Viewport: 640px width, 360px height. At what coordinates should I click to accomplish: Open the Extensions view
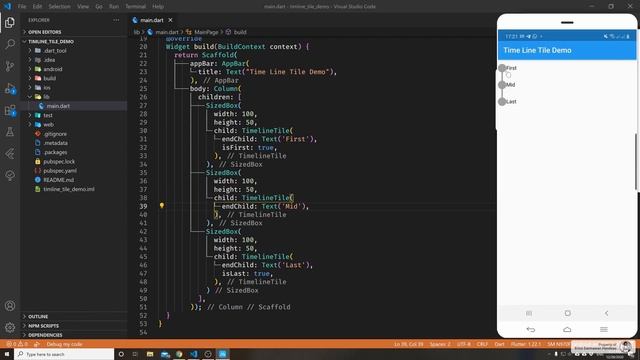10,110
